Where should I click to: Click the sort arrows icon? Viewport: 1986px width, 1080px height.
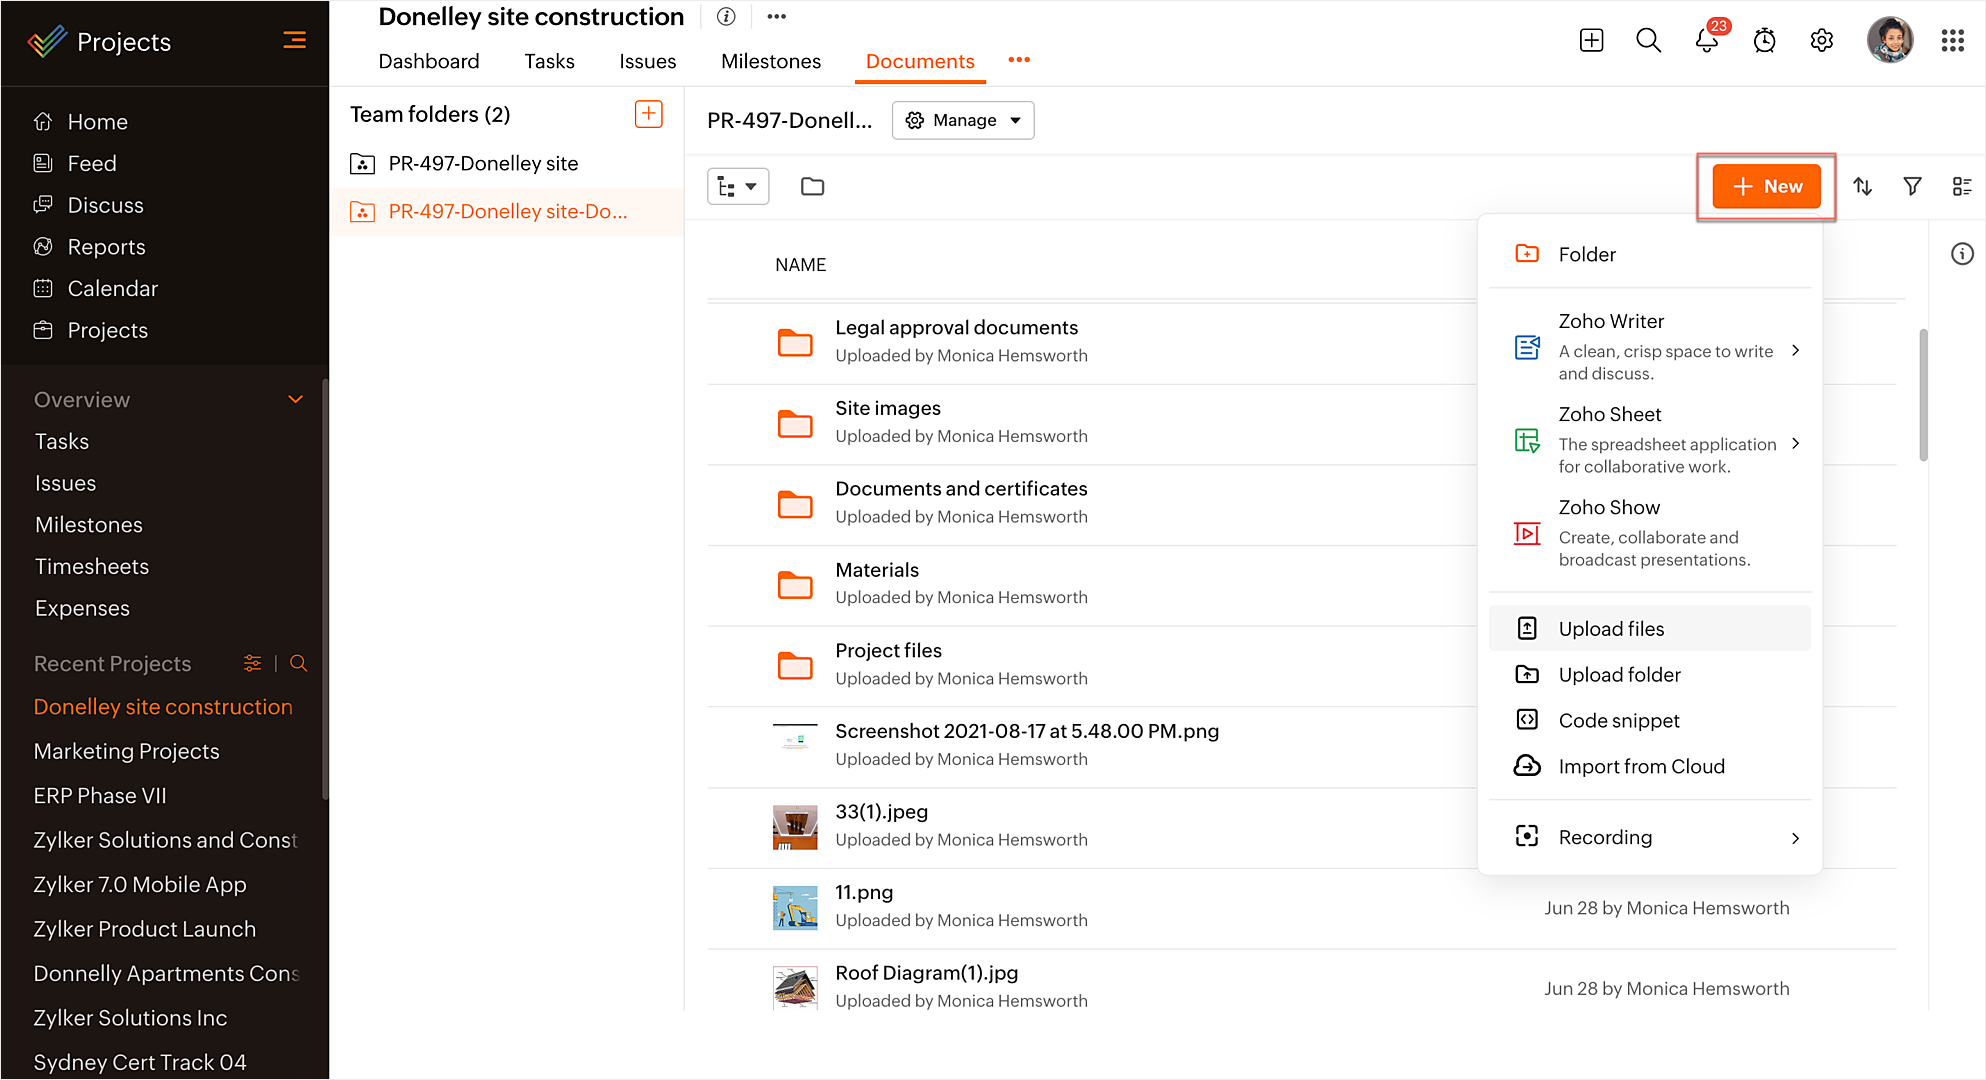click(x=1862, y=186)
